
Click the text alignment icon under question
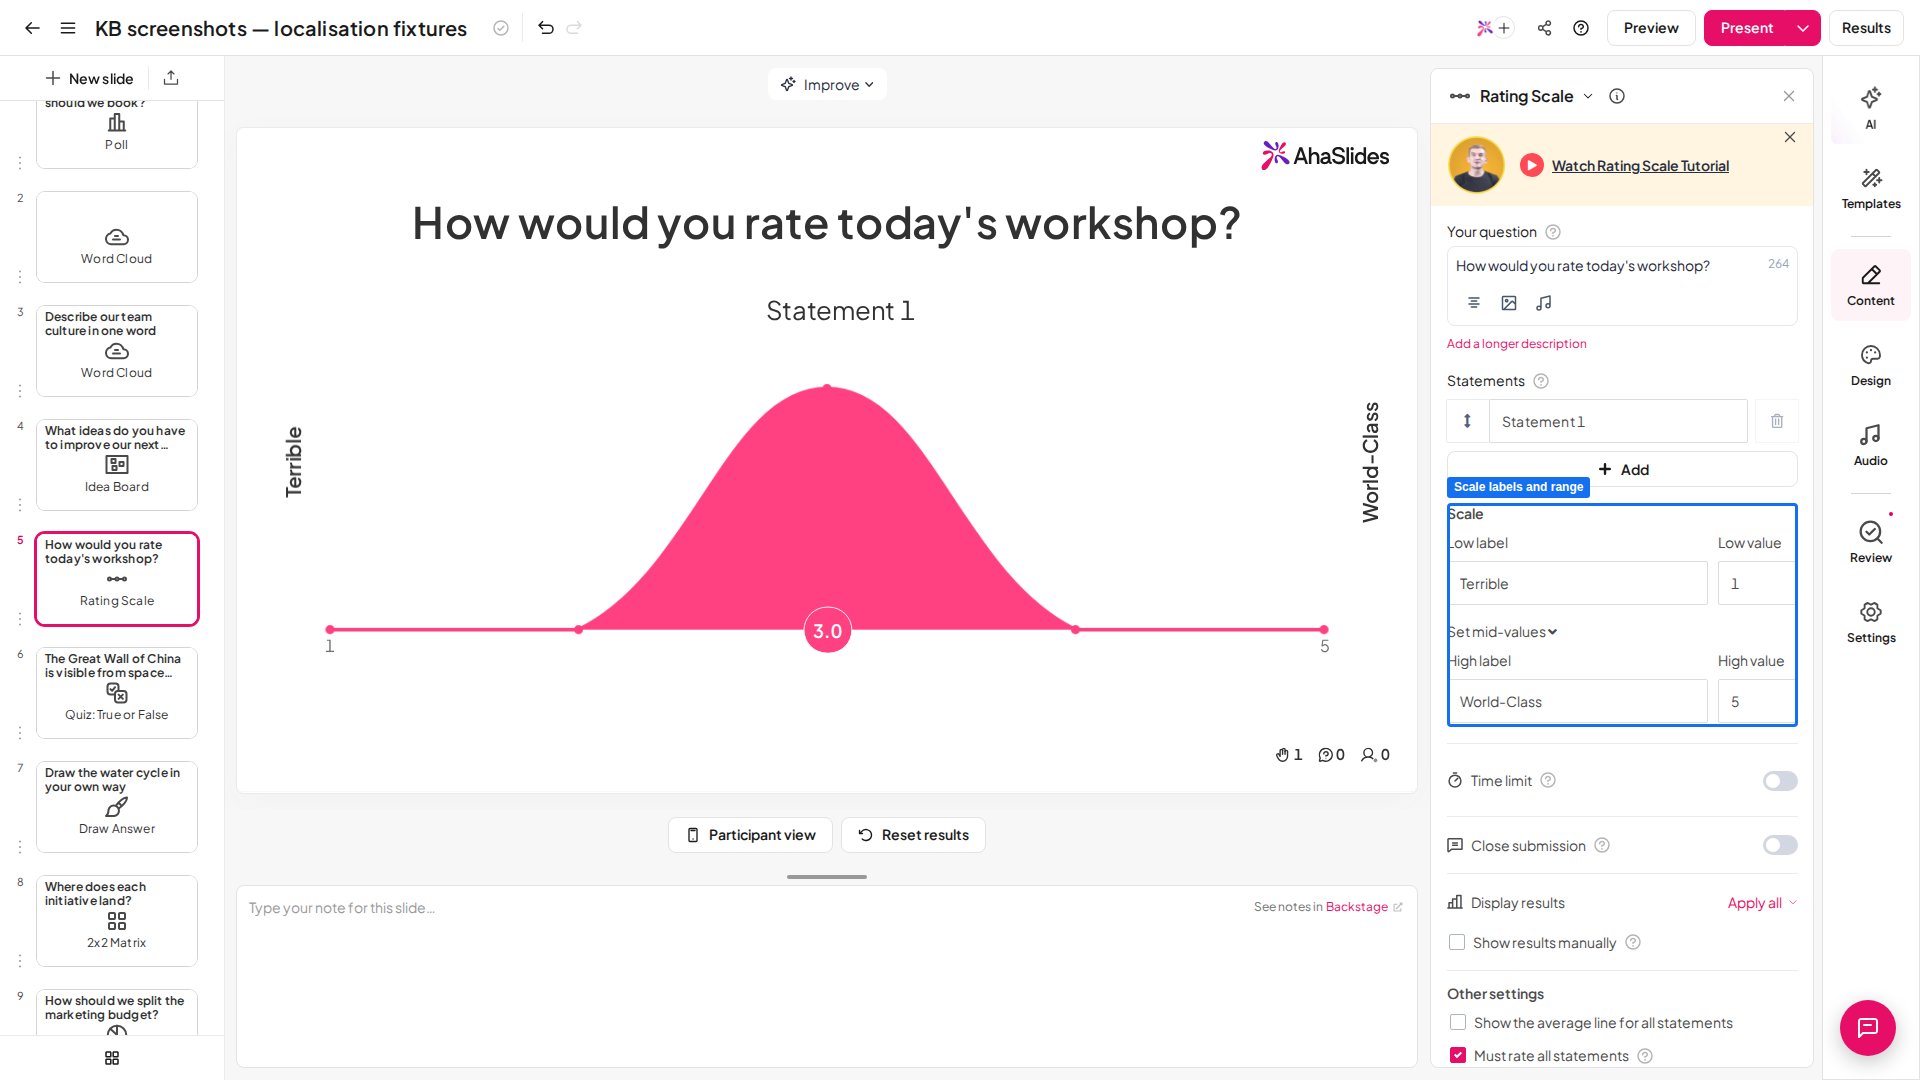click(1474, 303)
